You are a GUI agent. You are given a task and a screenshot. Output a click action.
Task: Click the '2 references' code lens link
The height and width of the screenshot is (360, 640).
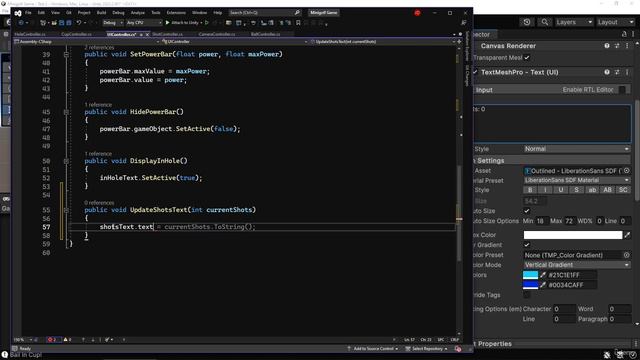(x=99, y=48)
